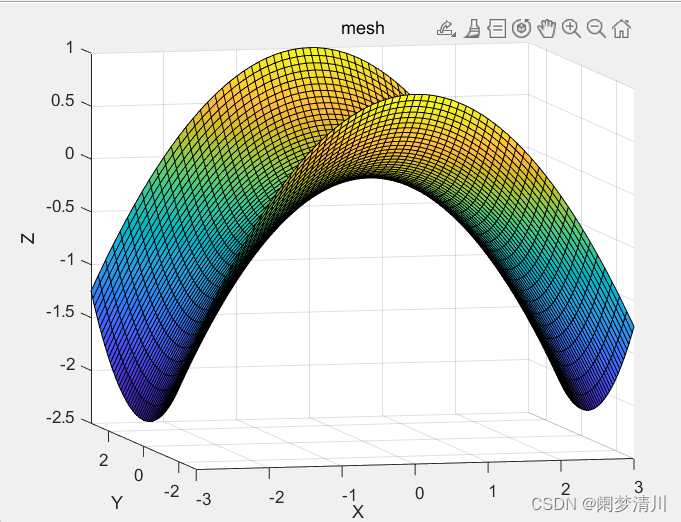Click Y-axis tick label 0
The image size is (681, 522).
139,475
